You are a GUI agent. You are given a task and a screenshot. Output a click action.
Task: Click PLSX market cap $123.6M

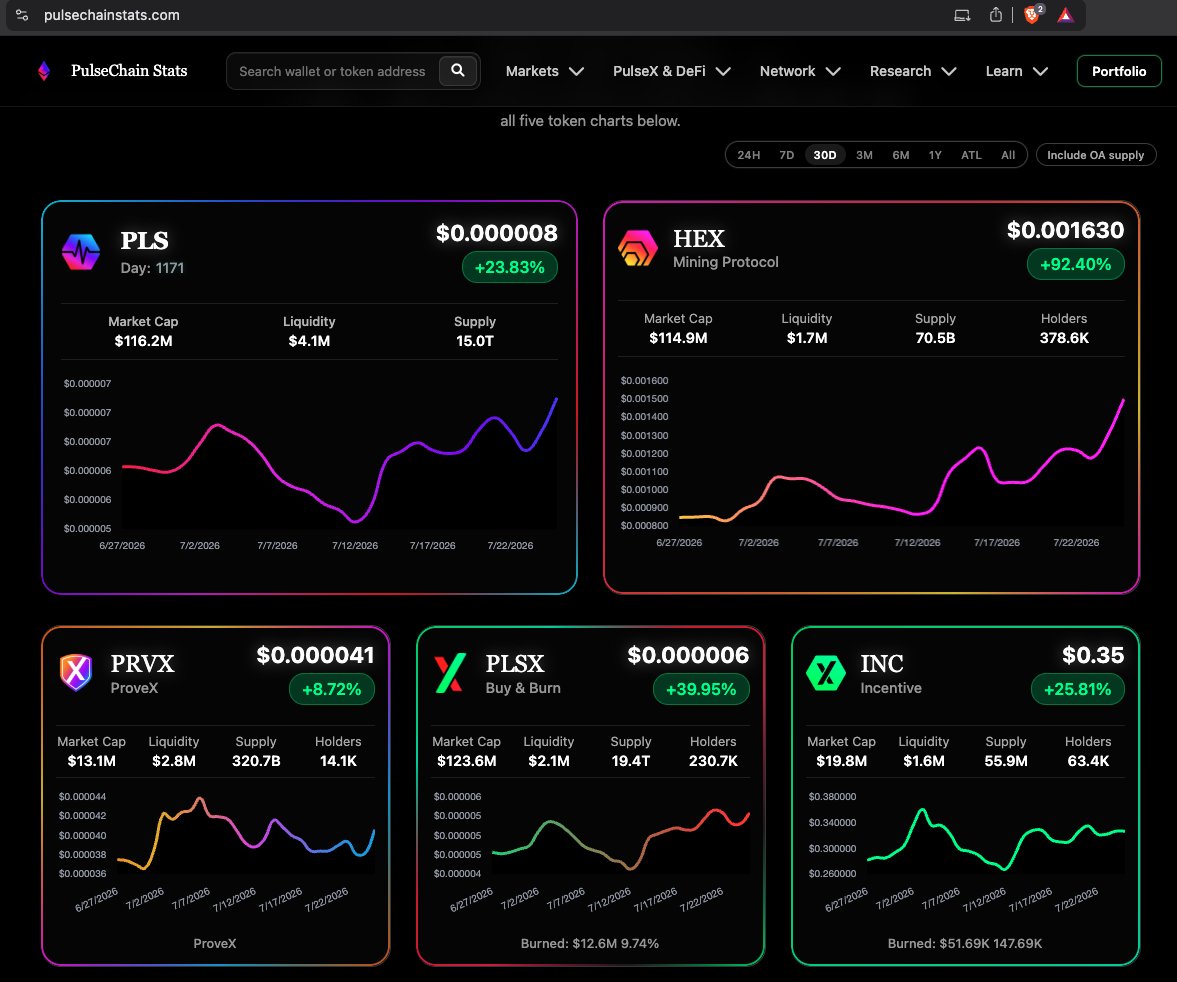466,761
